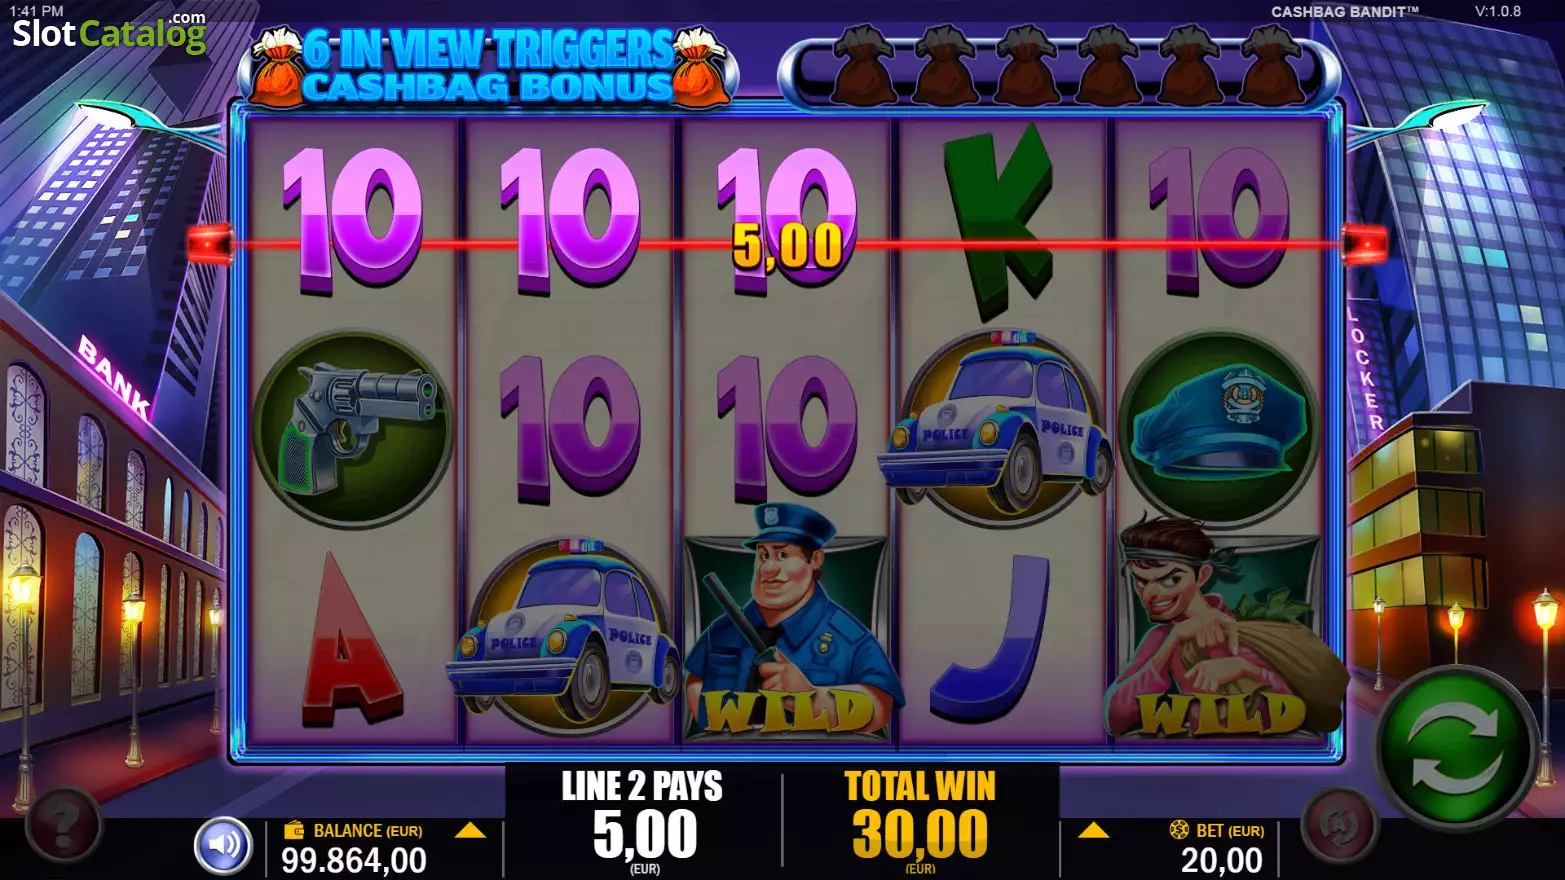Click the police hat symbol

1218,430
